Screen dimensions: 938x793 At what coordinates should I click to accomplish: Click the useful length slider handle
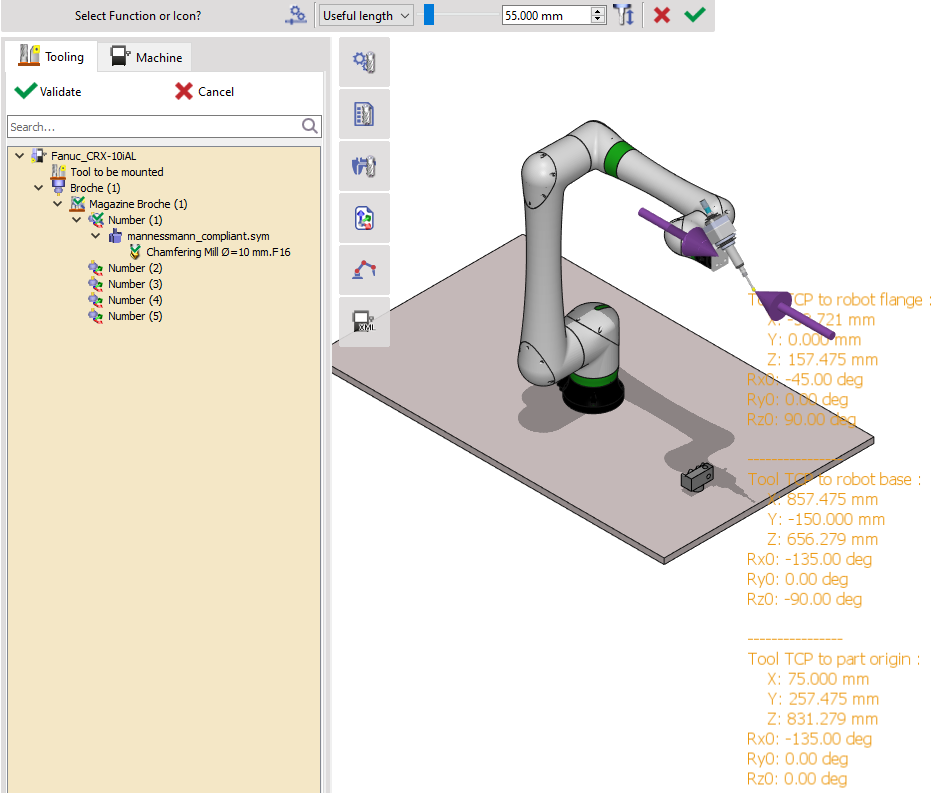[x=429, y=15]
